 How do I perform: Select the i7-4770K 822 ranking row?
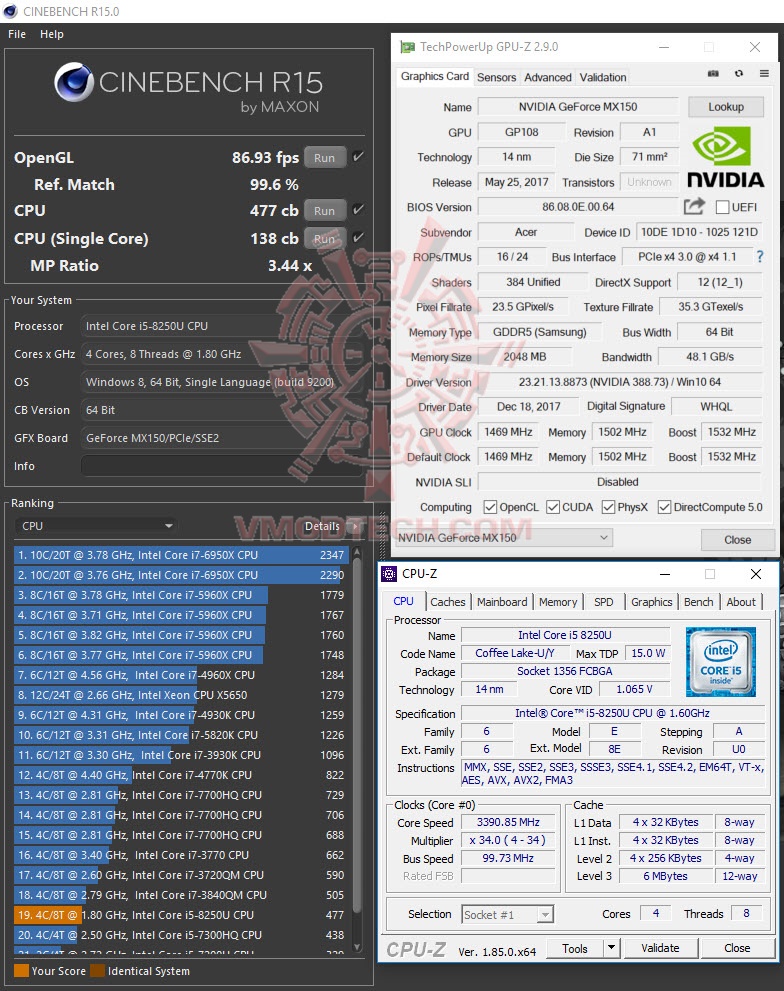[x=181, y=775]
